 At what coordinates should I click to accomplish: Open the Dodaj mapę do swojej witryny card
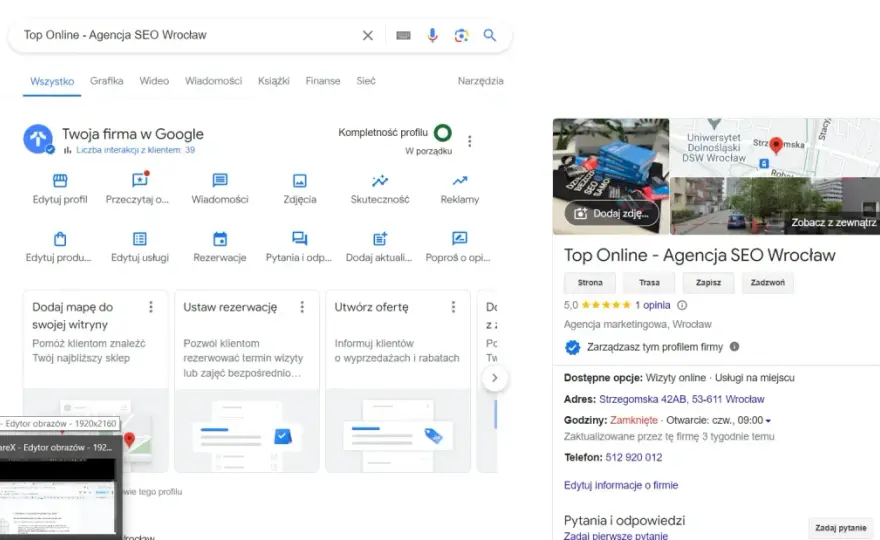[96, 381]
